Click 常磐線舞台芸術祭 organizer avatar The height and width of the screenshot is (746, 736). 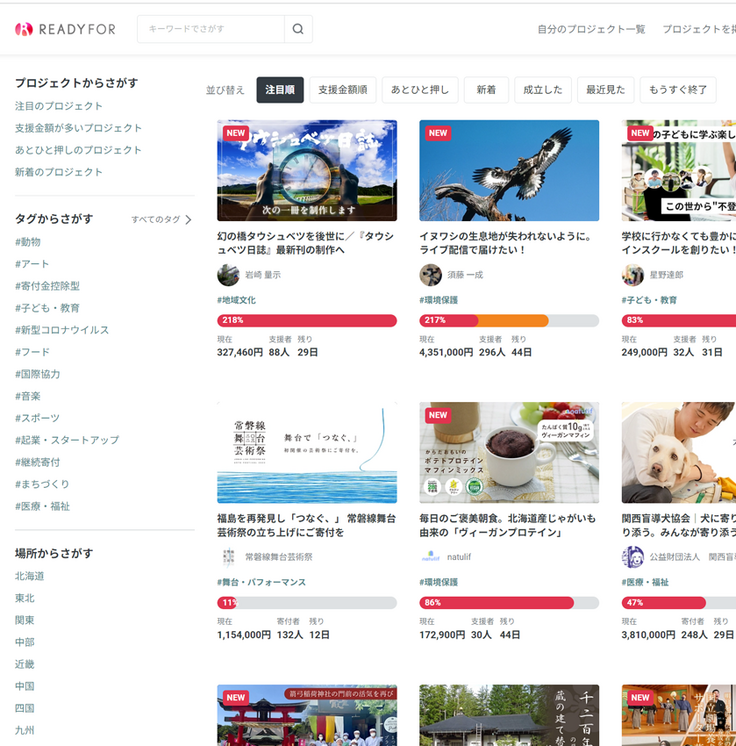point(228,557)
